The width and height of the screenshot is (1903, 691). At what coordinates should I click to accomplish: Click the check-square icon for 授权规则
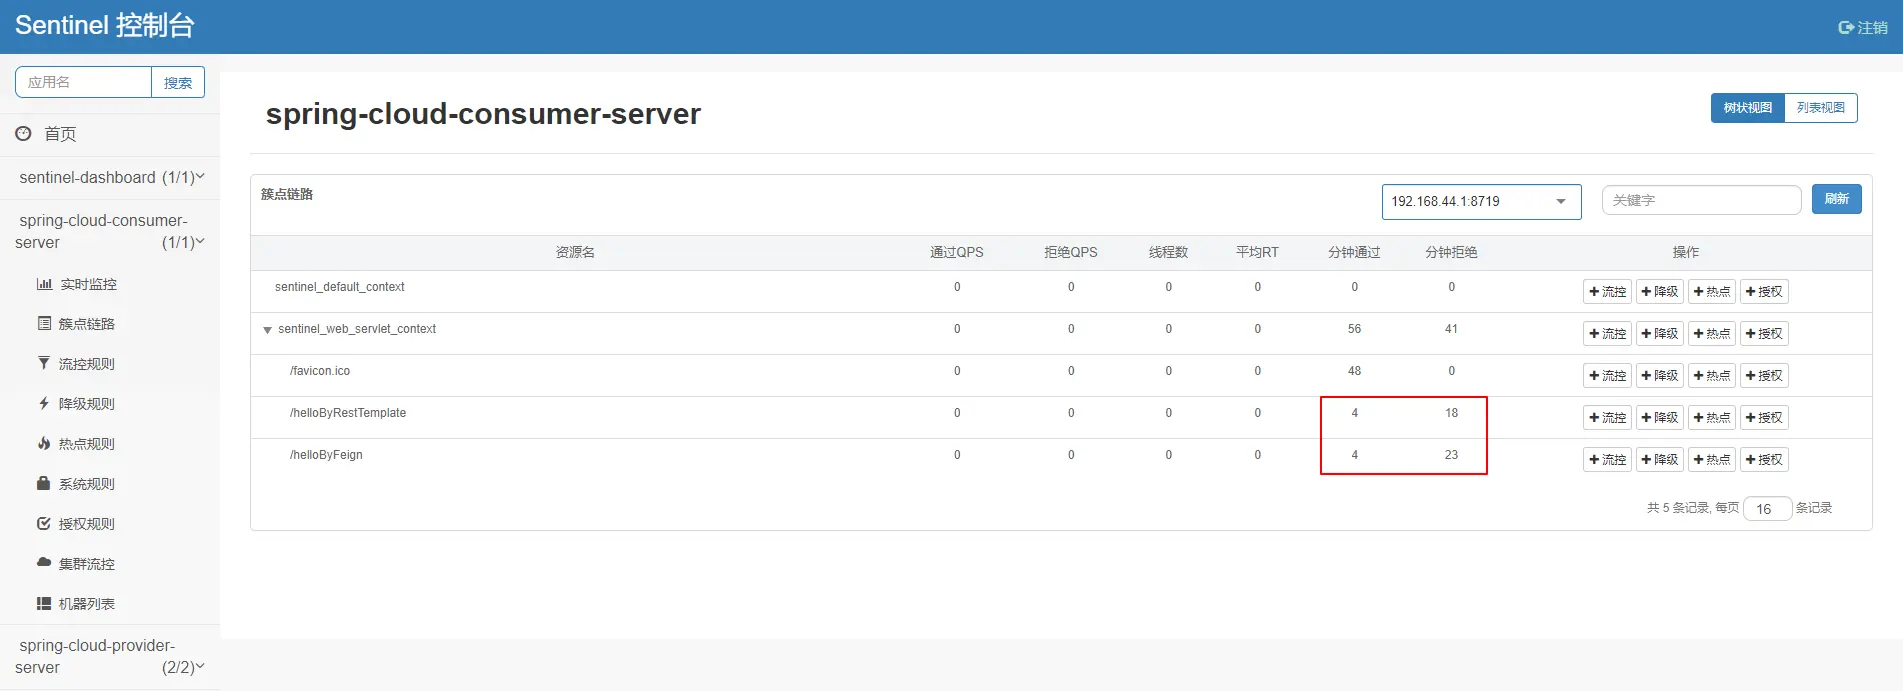tap(44, 523)
